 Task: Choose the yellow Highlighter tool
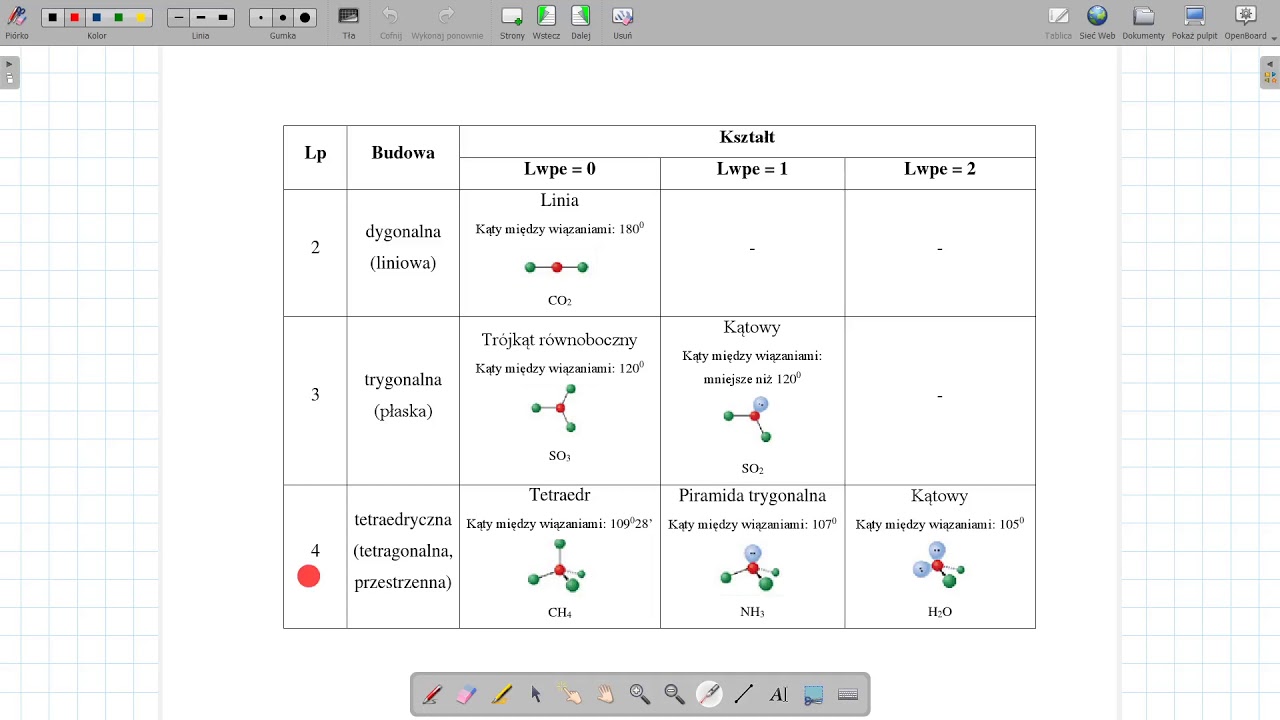pos(501,694)
